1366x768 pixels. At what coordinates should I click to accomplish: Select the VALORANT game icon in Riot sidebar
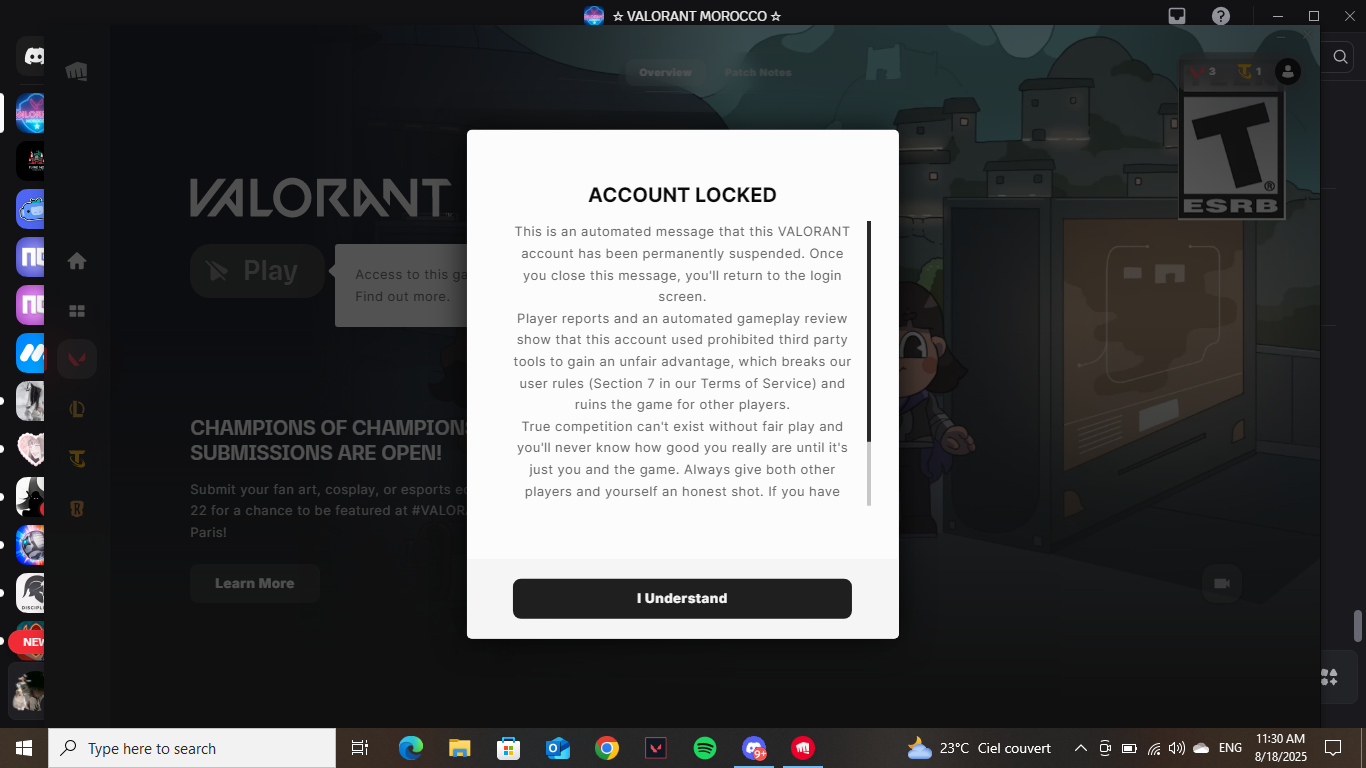click(x=77, y=358)
